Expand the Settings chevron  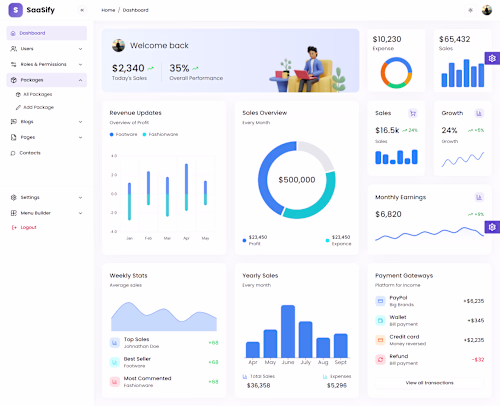pos(80,198)
